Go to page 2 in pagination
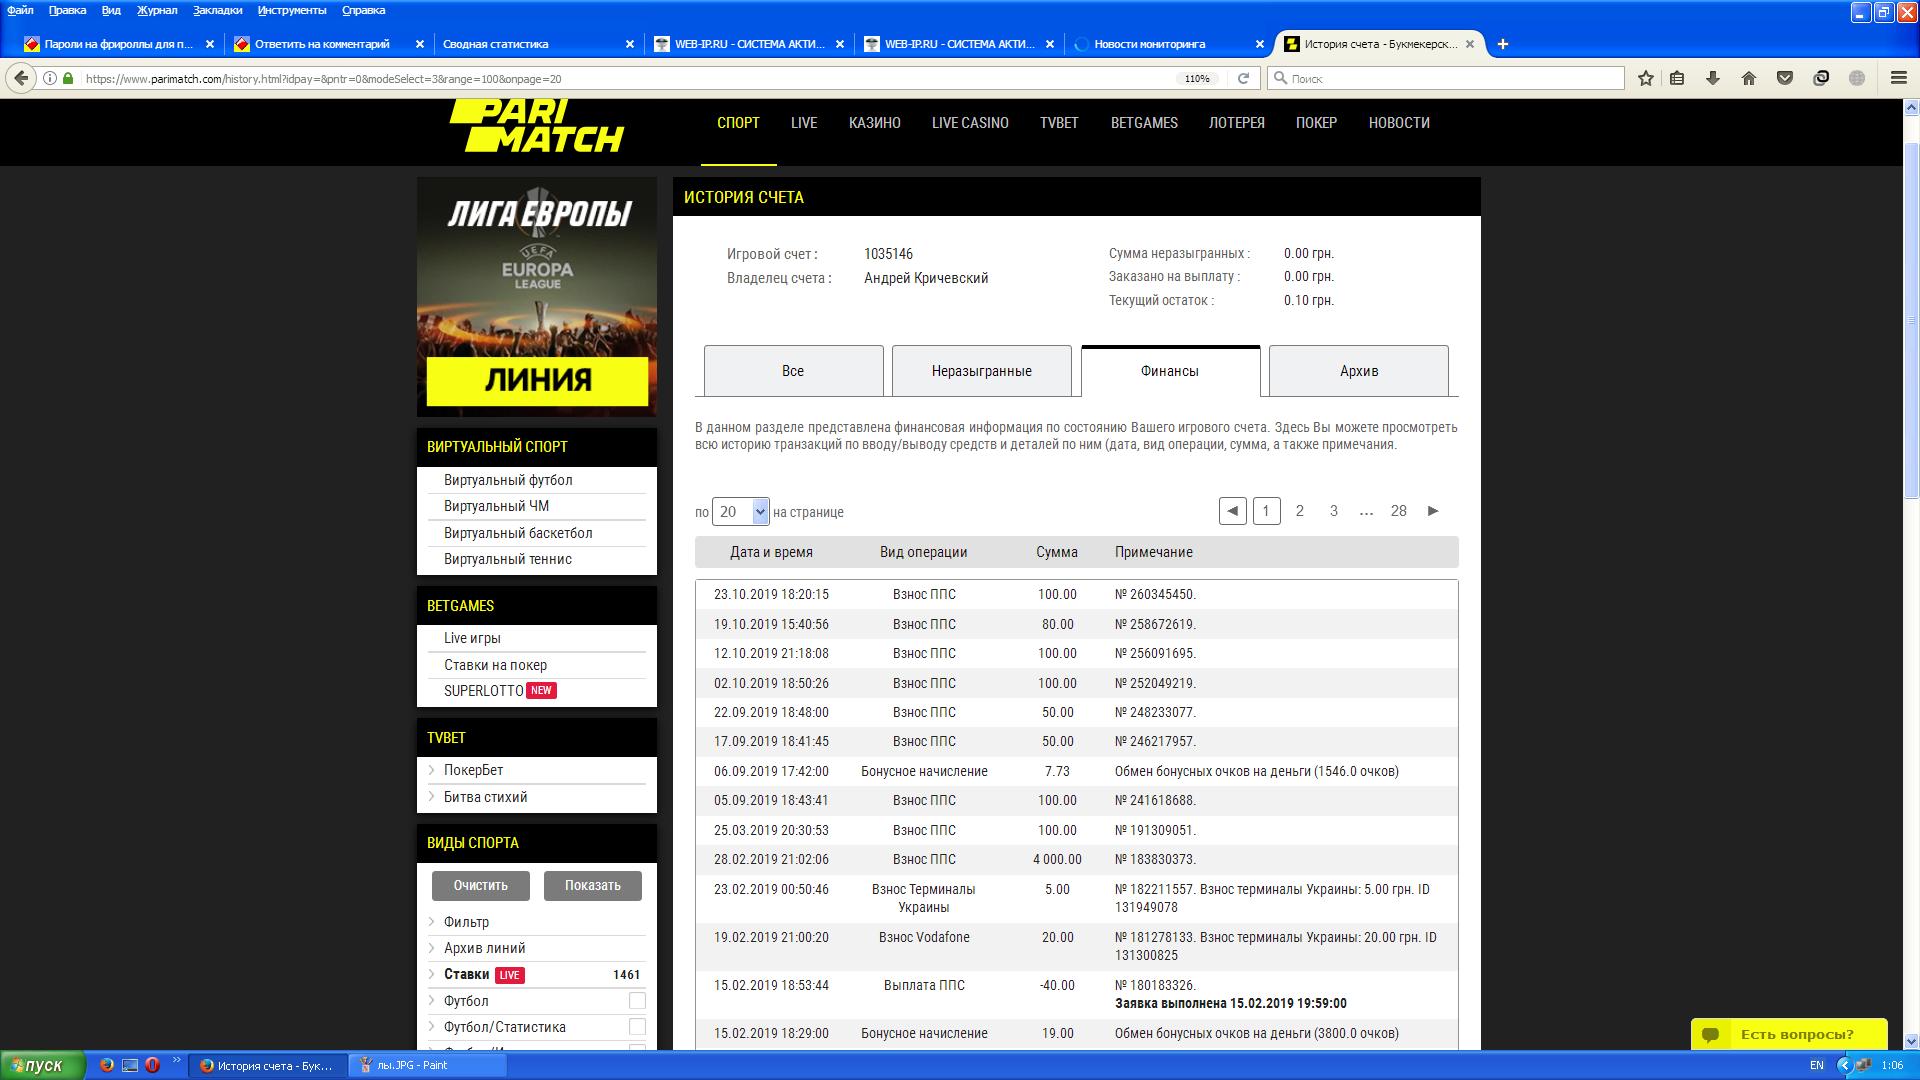 pos(1300,511)
